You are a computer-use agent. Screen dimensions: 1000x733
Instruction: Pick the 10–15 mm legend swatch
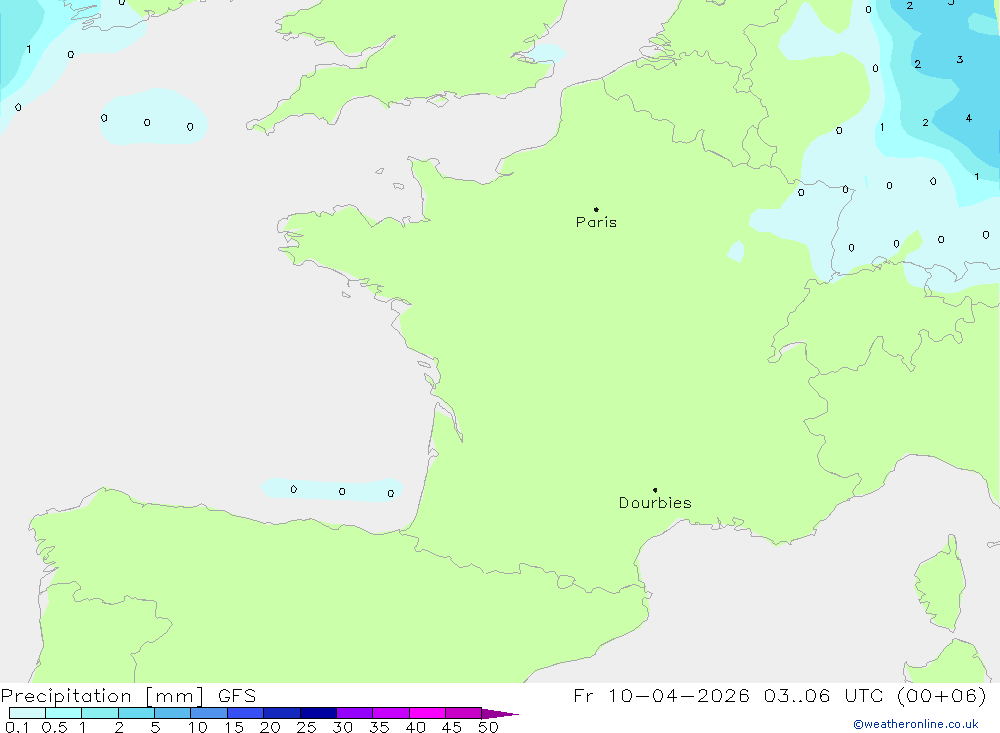[209, 713]
